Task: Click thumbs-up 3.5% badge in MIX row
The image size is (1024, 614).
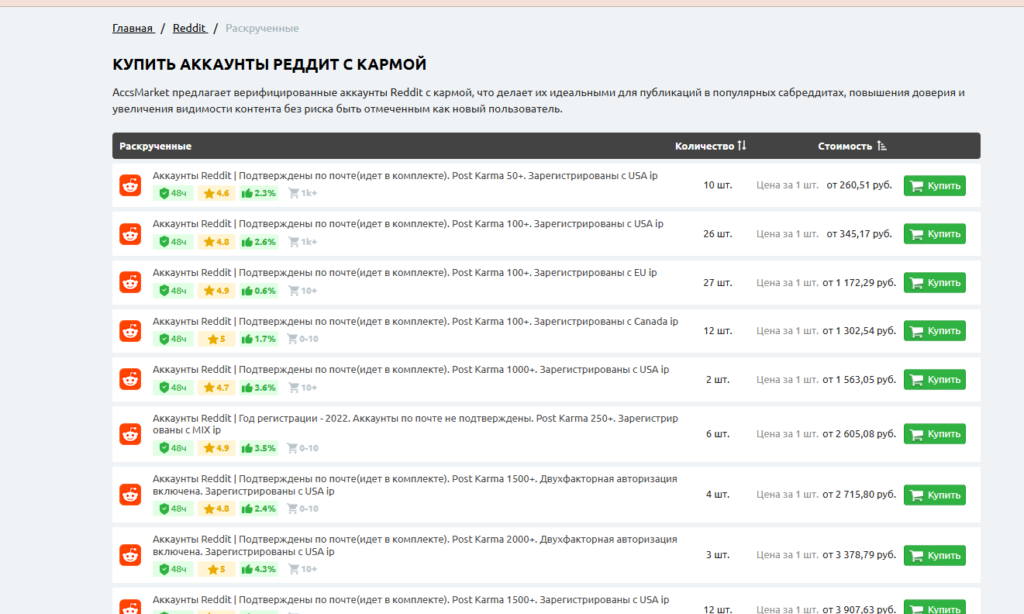Action: [259, 448]
